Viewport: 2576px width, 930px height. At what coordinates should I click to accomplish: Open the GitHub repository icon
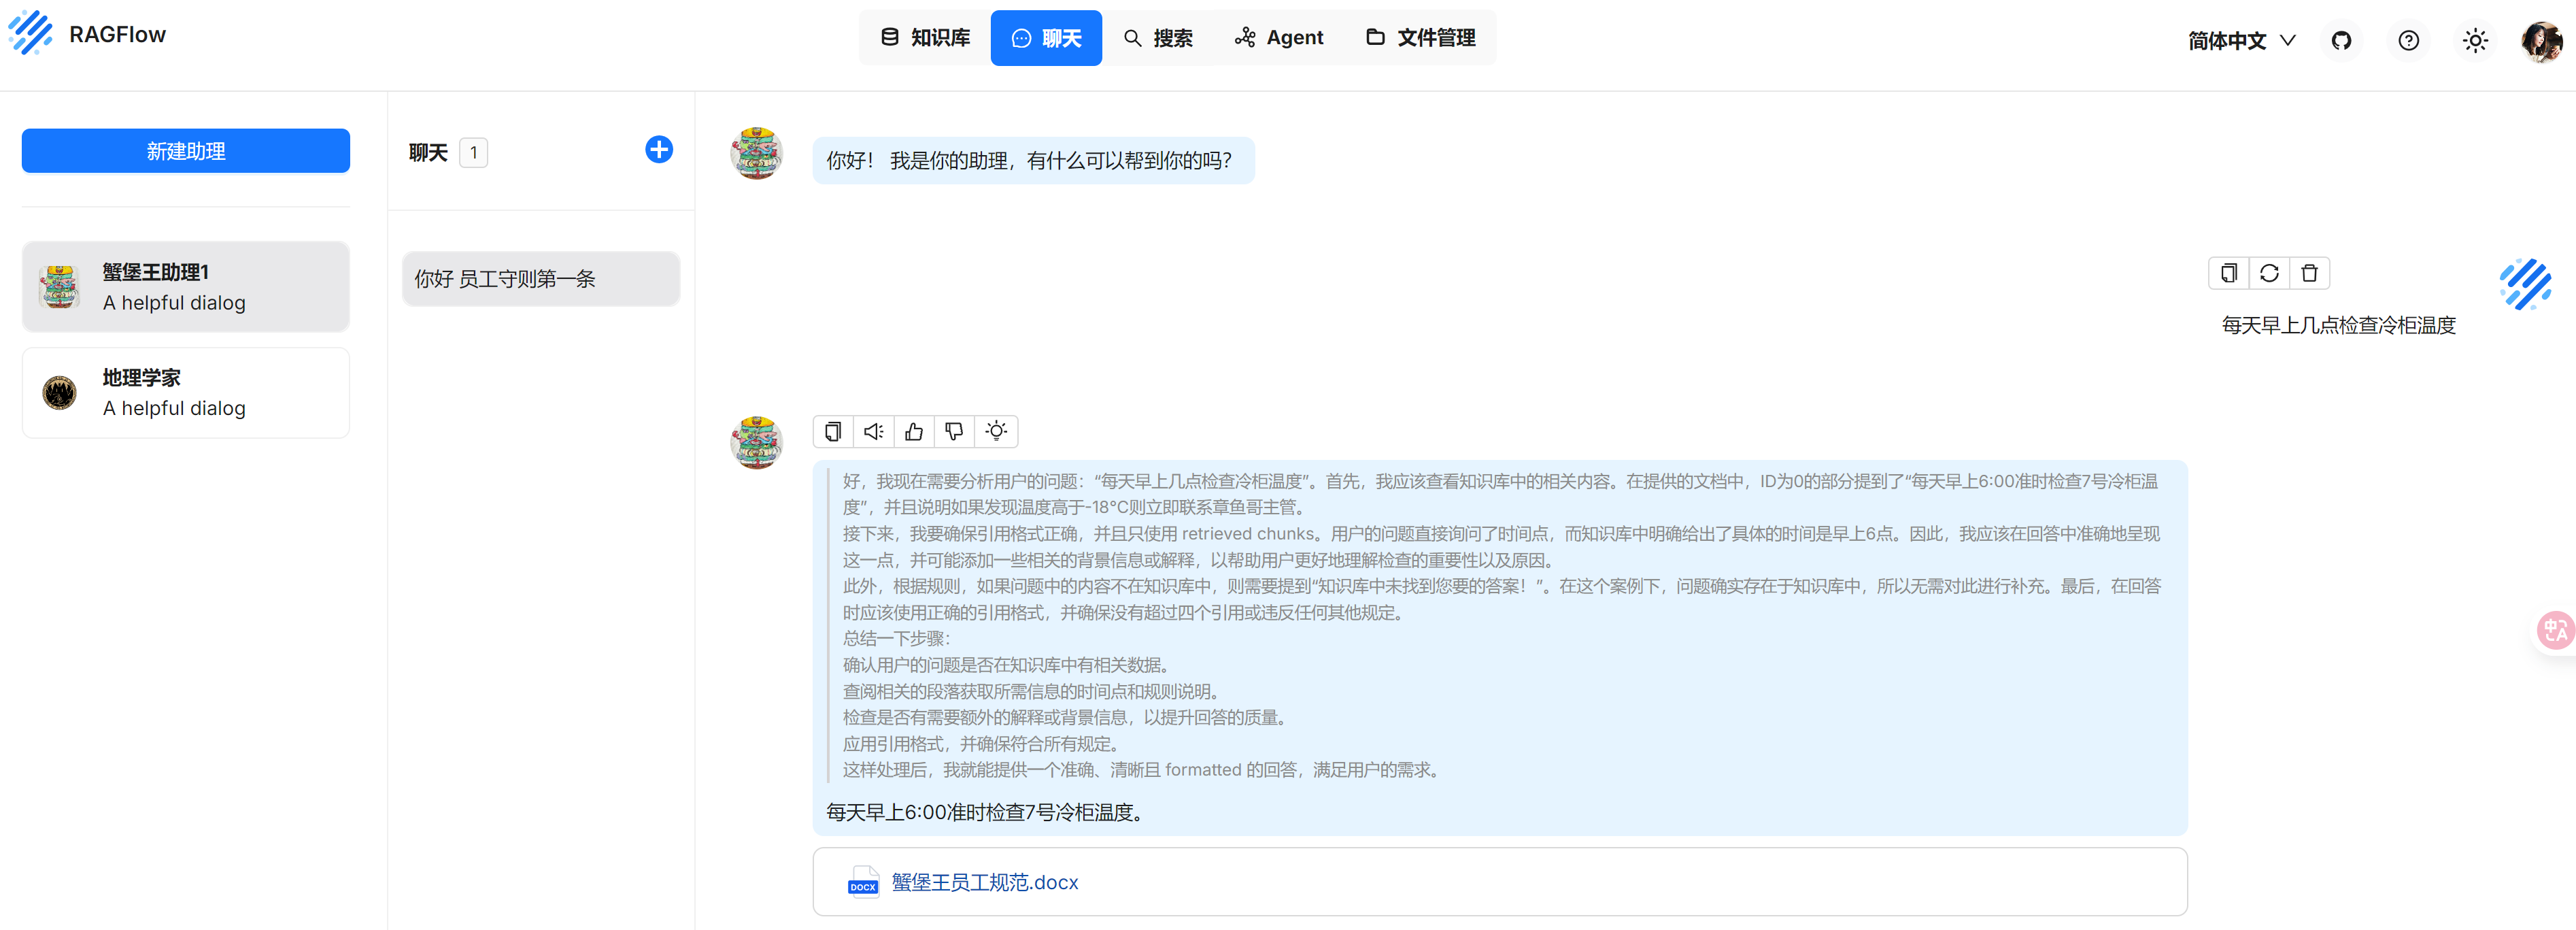pyautogui.click(x=2341, y=40)
